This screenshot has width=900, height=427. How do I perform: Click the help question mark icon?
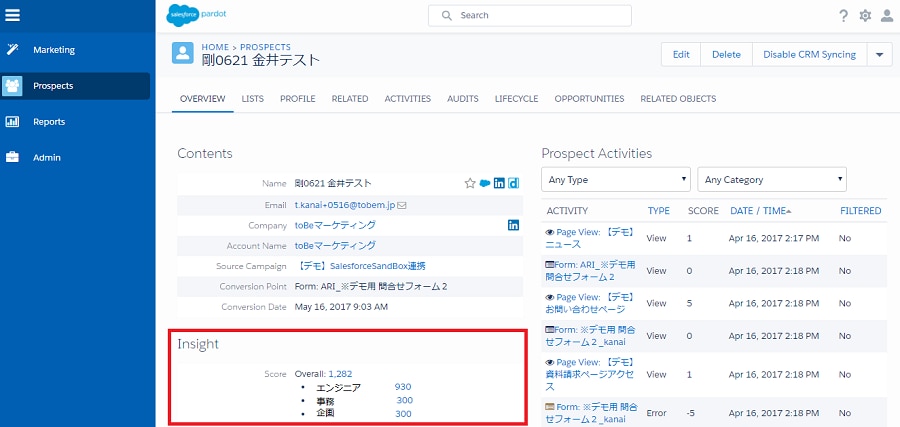843,16
